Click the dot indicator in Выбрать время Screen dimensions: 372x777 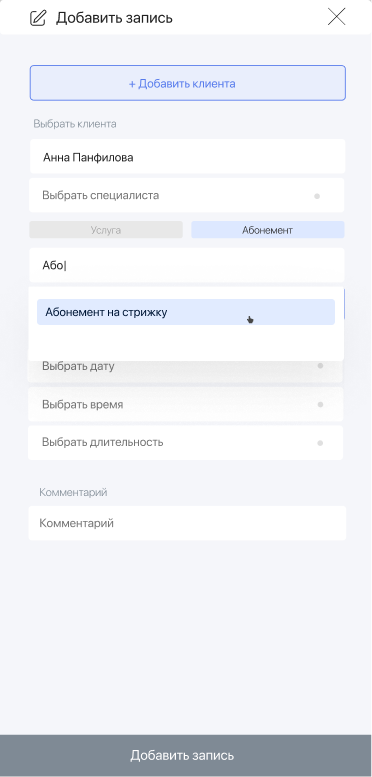click(320, 405)
